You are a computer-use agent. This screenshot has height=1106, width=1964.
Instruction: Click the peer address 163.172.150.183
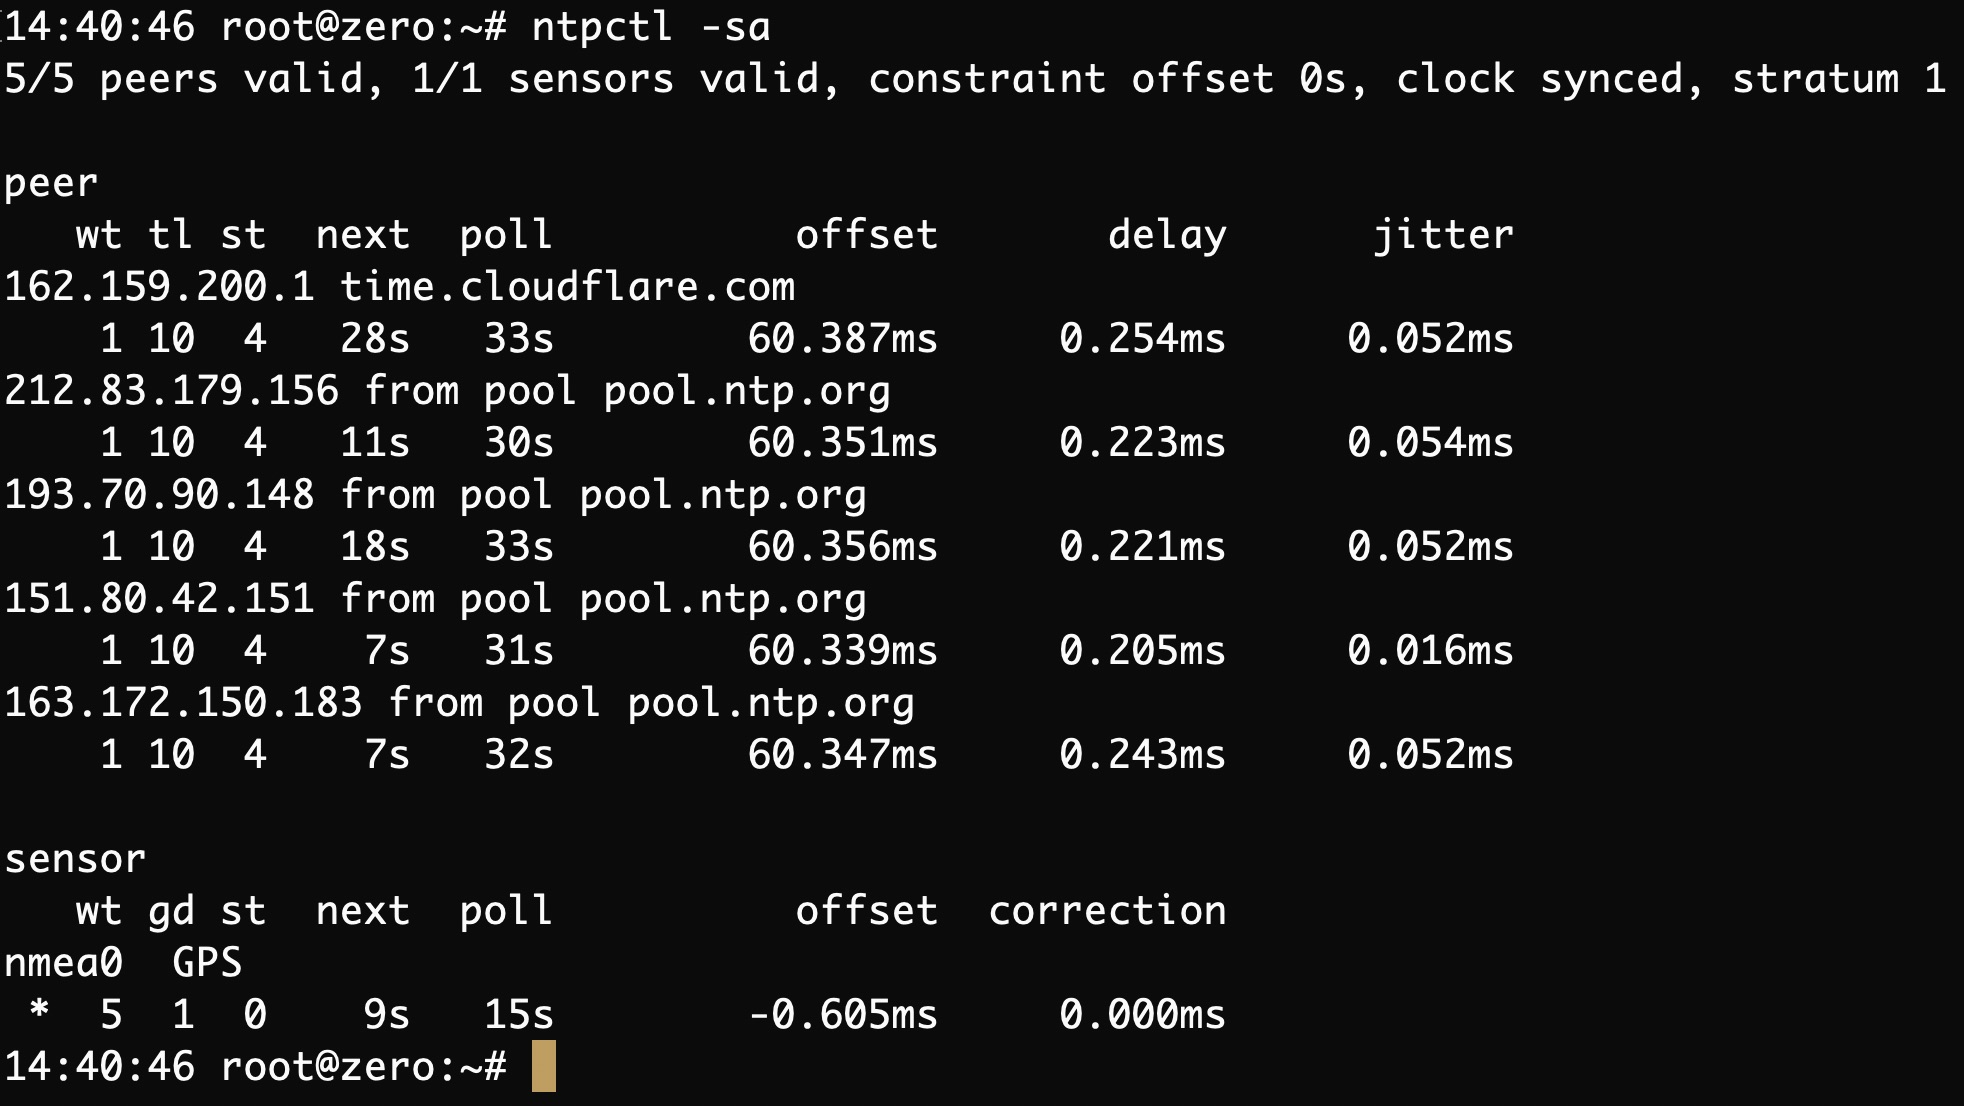[183, 703]
